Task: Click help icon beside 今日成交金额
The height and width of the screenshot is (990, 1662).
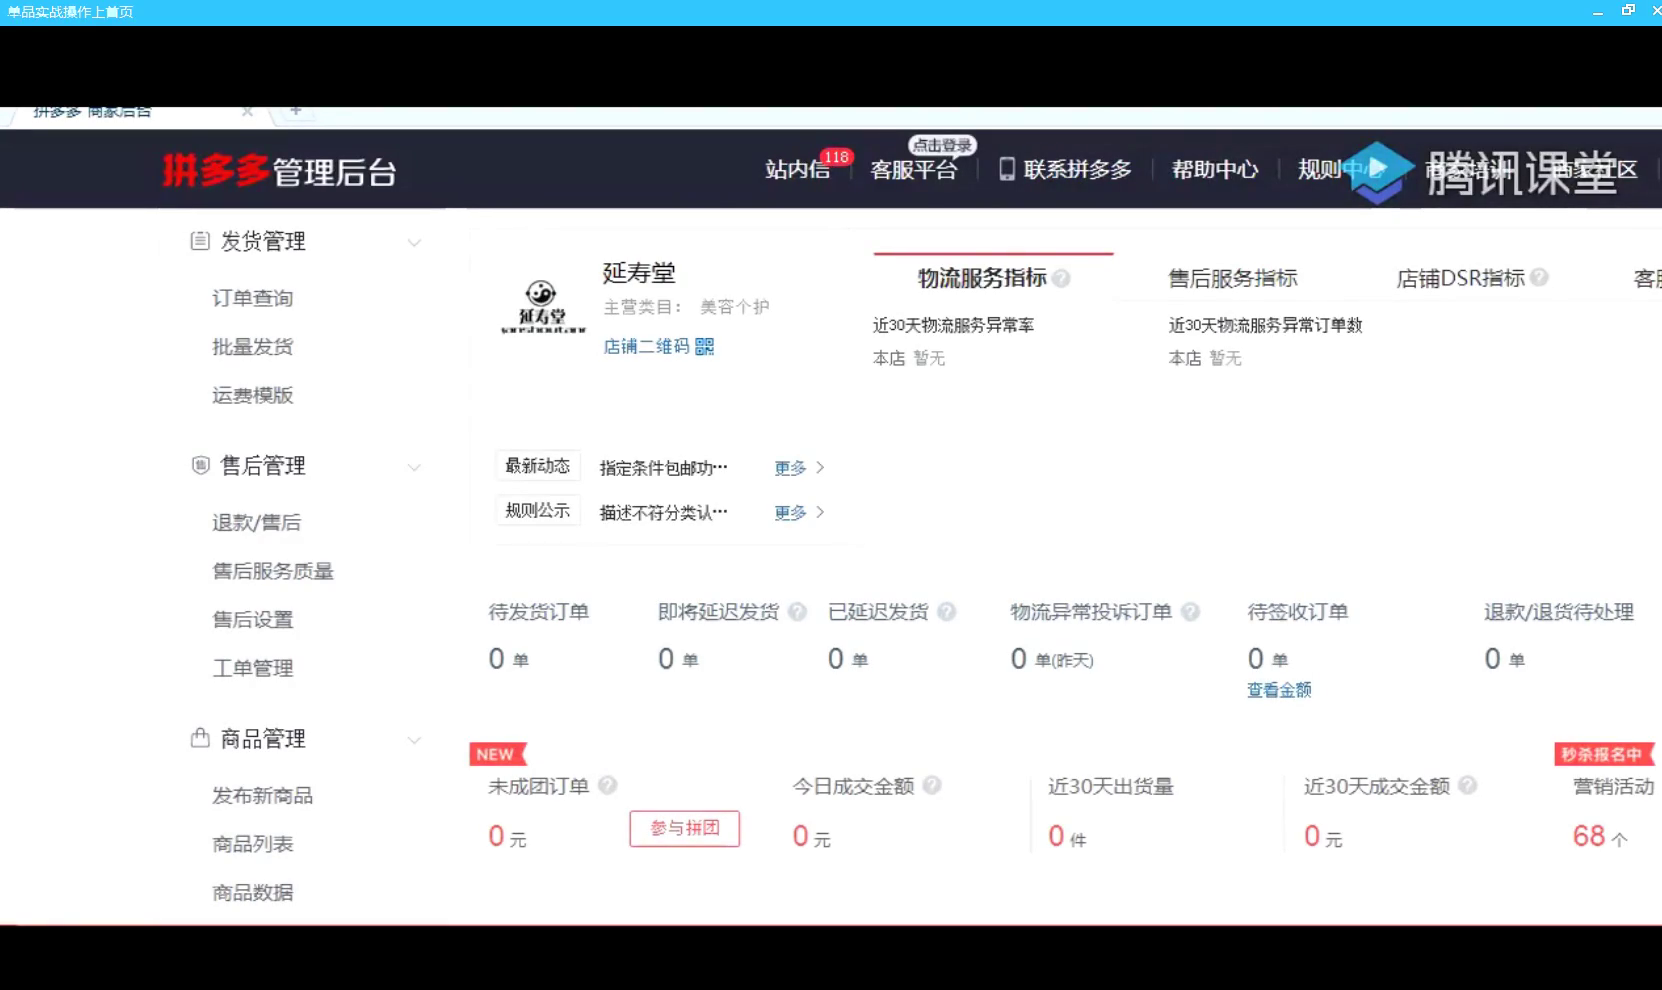Action: point(932,785)
